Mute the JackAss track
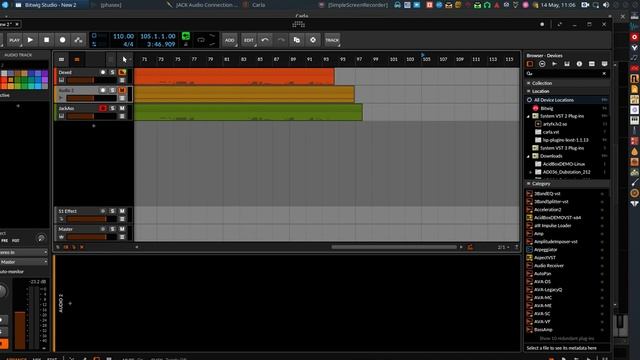 (122, 108)
